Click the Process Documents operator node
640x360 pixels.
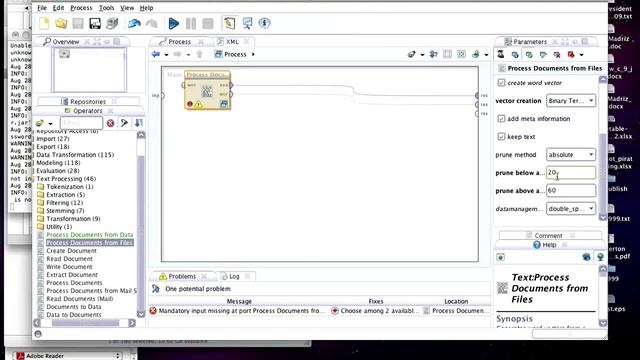point(207,90)
